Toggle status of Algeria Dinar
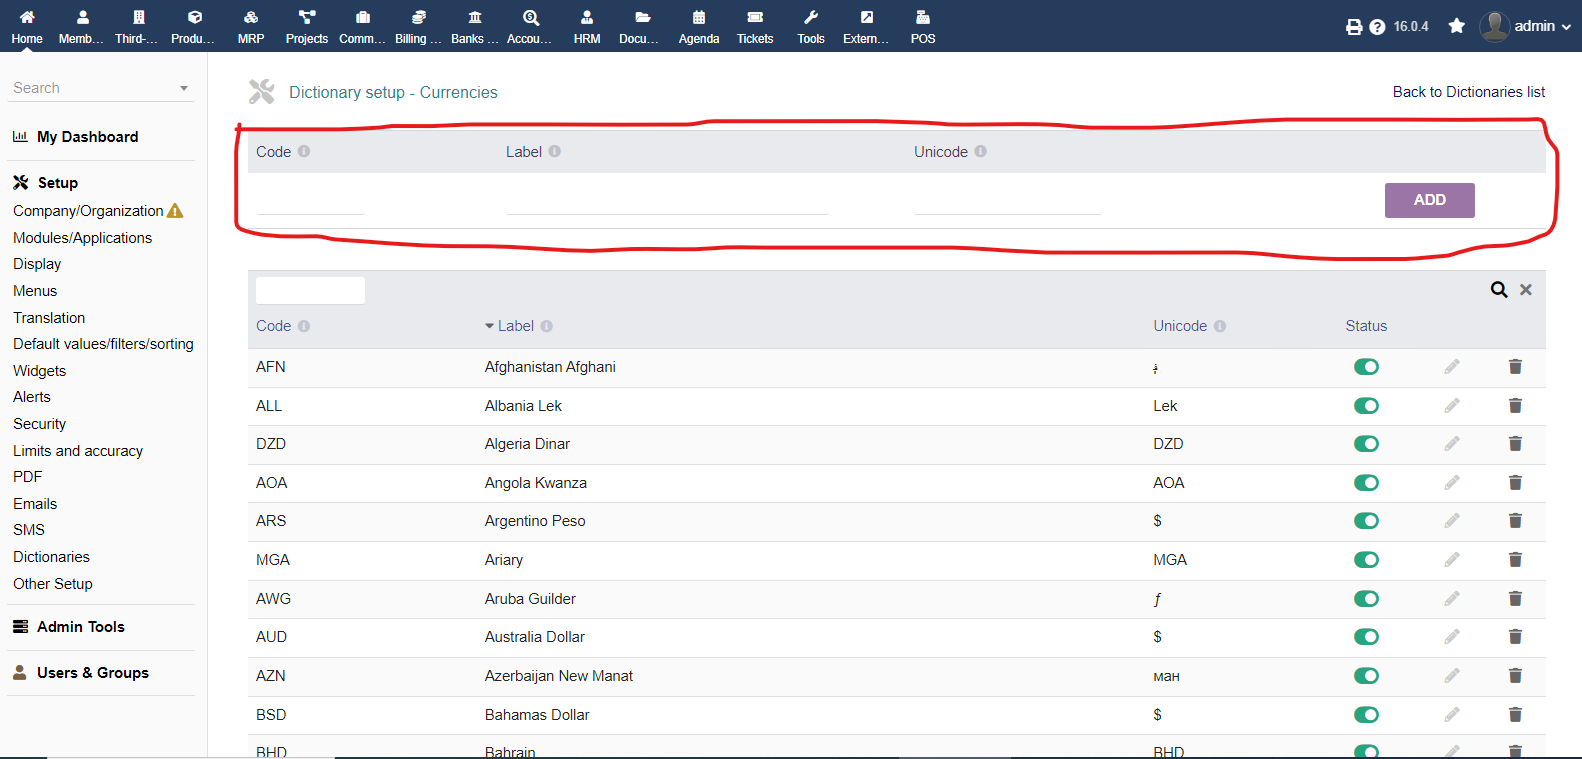This screenshot has height=759, width=1582. (x=1366, y=443)
